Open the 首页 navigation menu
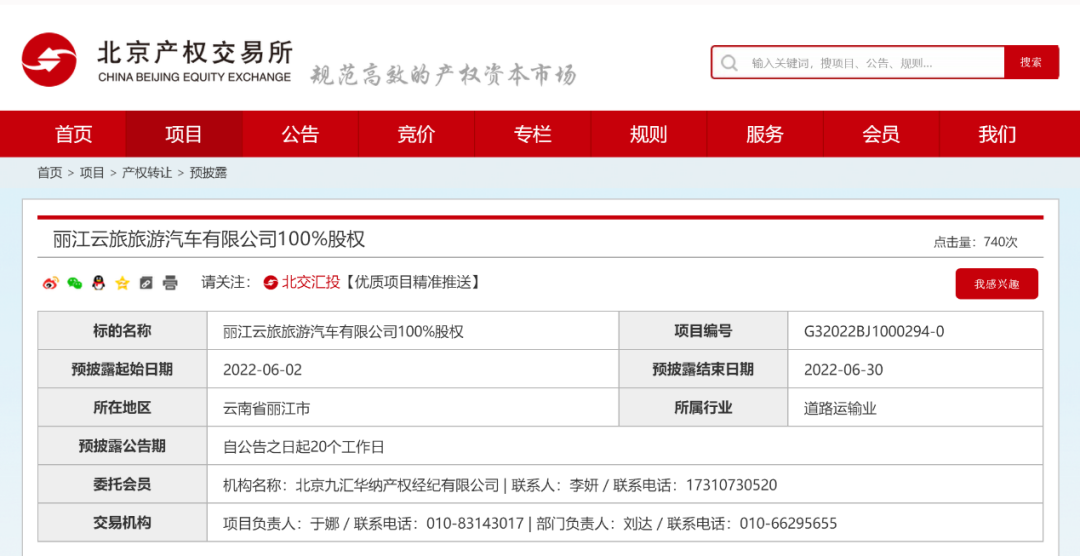 [x=73, y=134]
